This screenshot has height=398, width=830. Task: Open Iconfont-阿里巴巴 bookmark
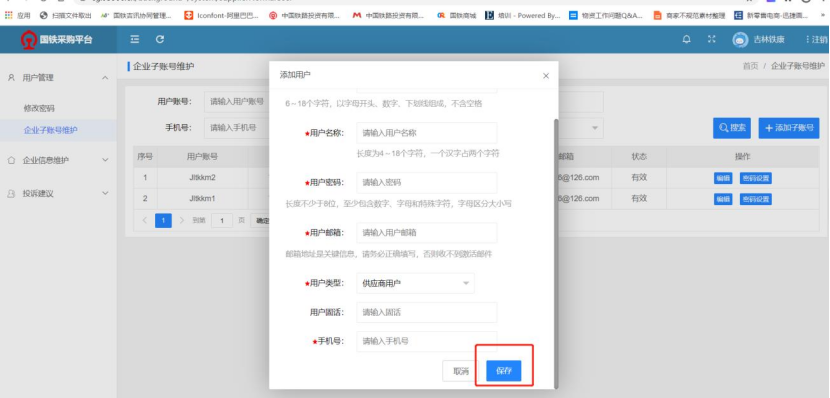point(221,15)
